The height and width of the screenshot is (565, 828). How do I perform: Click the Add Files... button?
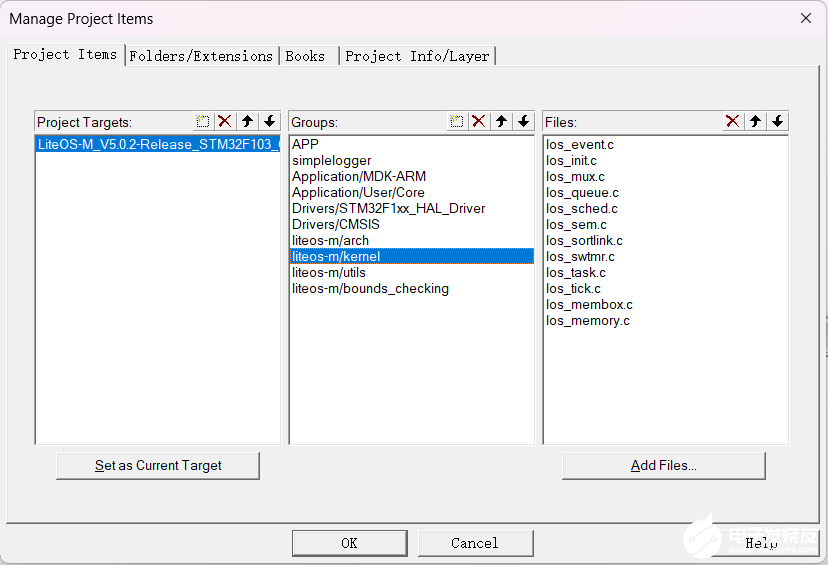(664, 466)
